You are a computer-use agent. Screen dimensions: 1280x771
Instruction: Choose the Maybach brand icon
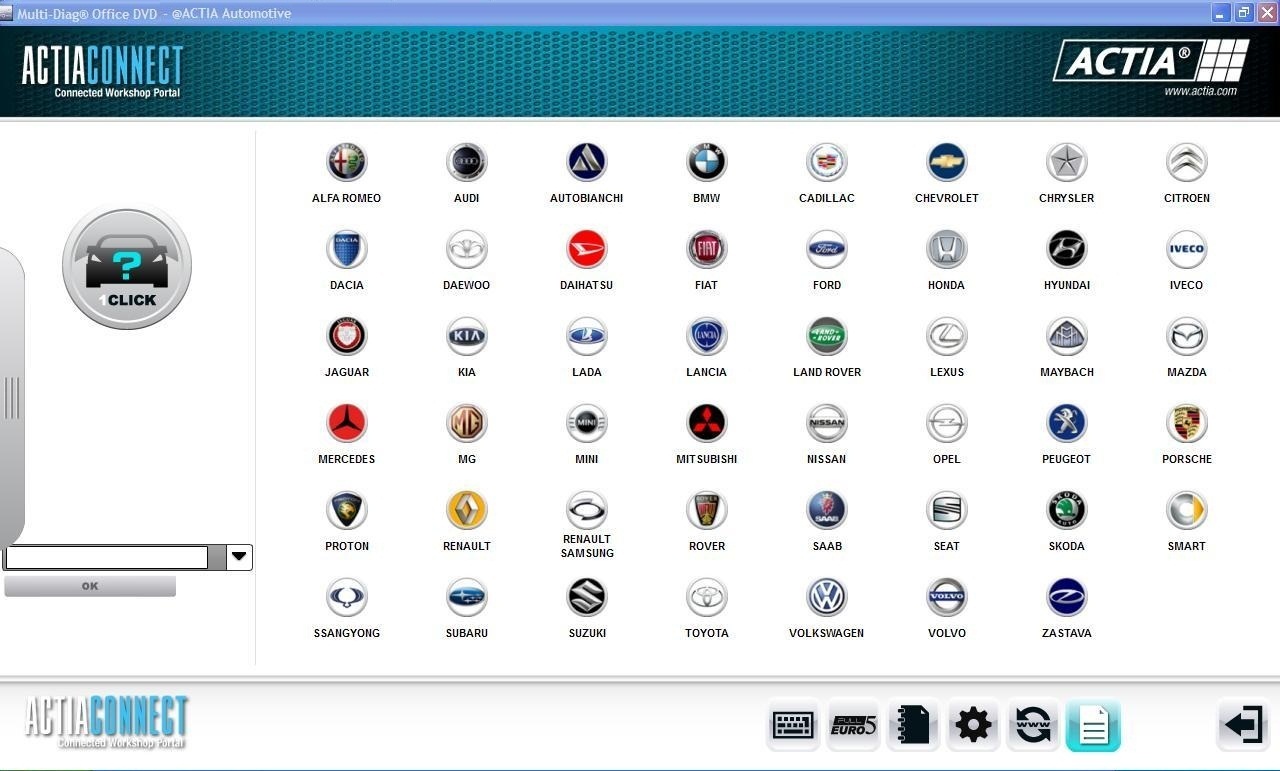pos(1067,336)
